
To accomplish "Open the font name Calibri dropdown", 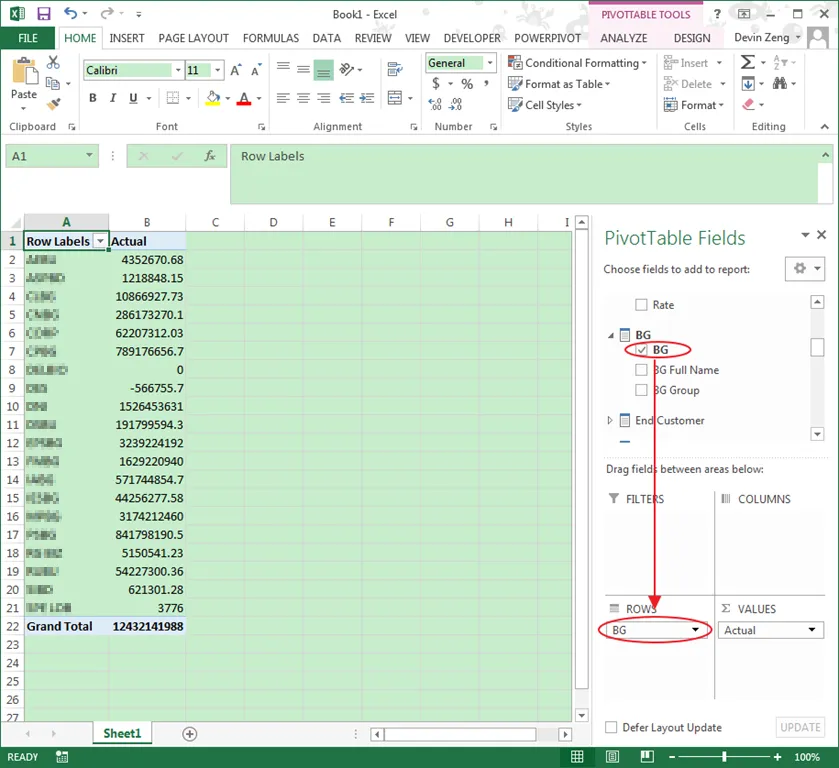I will click(x=178, y=70).
